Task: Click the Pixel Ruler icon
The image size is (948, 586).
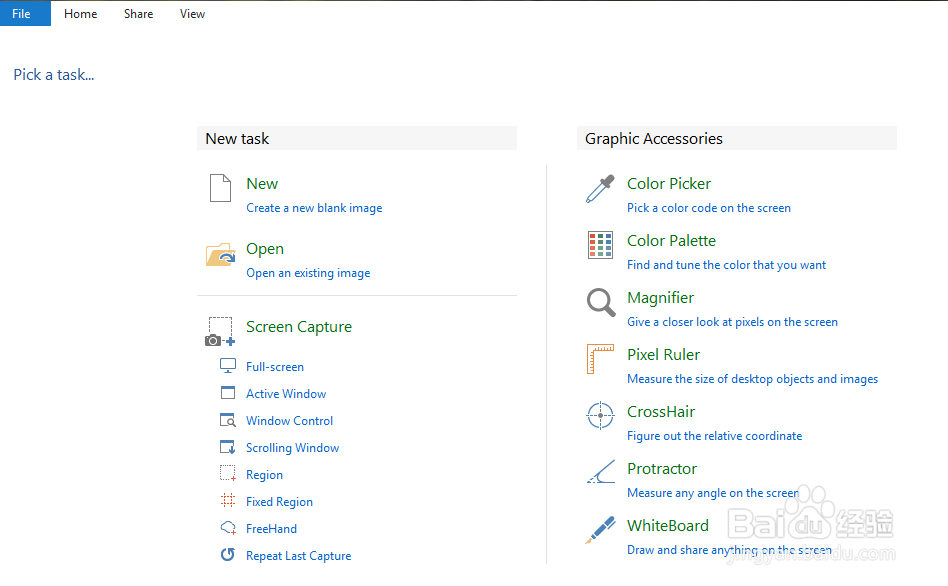Action: (600, 359)
